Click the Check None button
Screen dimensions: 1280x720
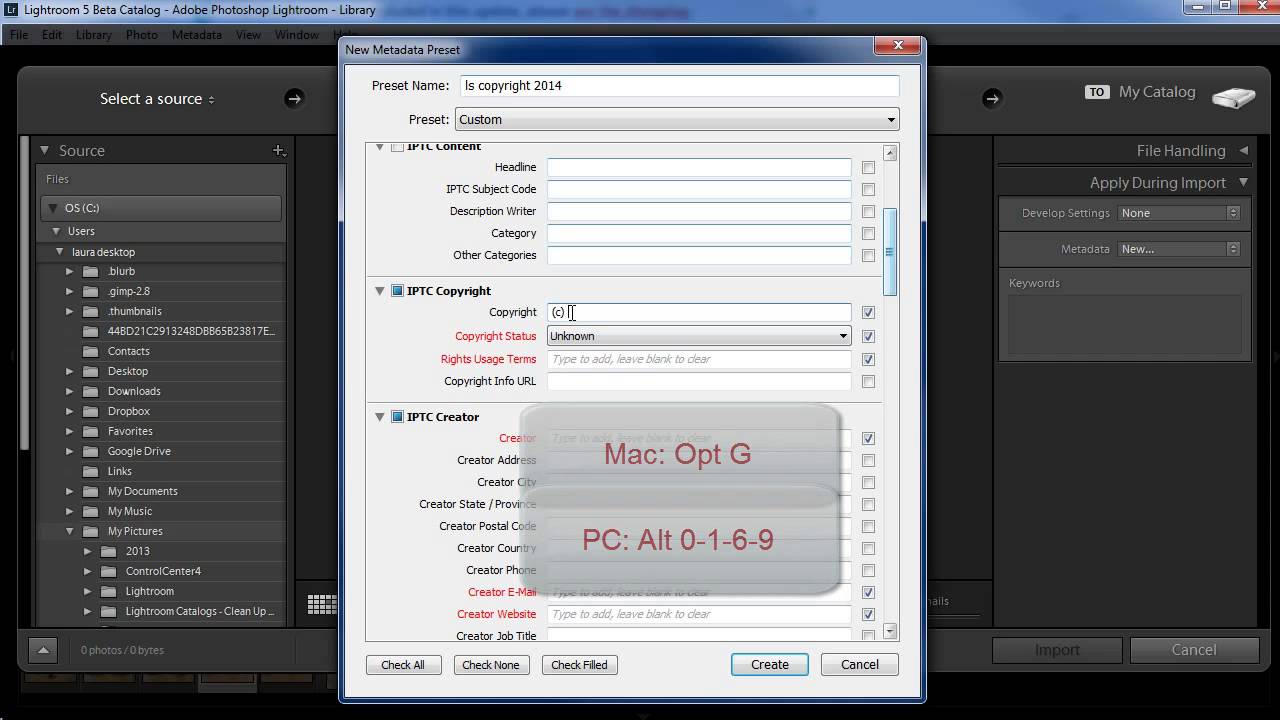491,665
